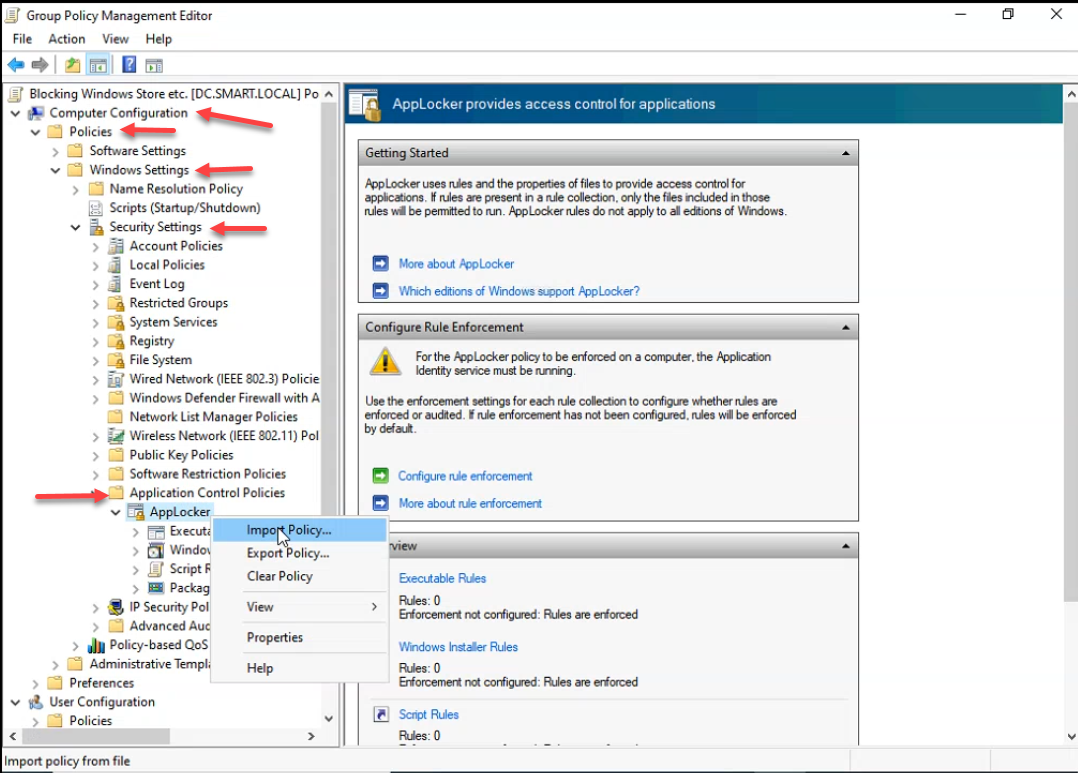This screenshot has width=1078, height=773.
Task: Open the Windows Installer Rules link in overview
Action: [x=458, y=647]
